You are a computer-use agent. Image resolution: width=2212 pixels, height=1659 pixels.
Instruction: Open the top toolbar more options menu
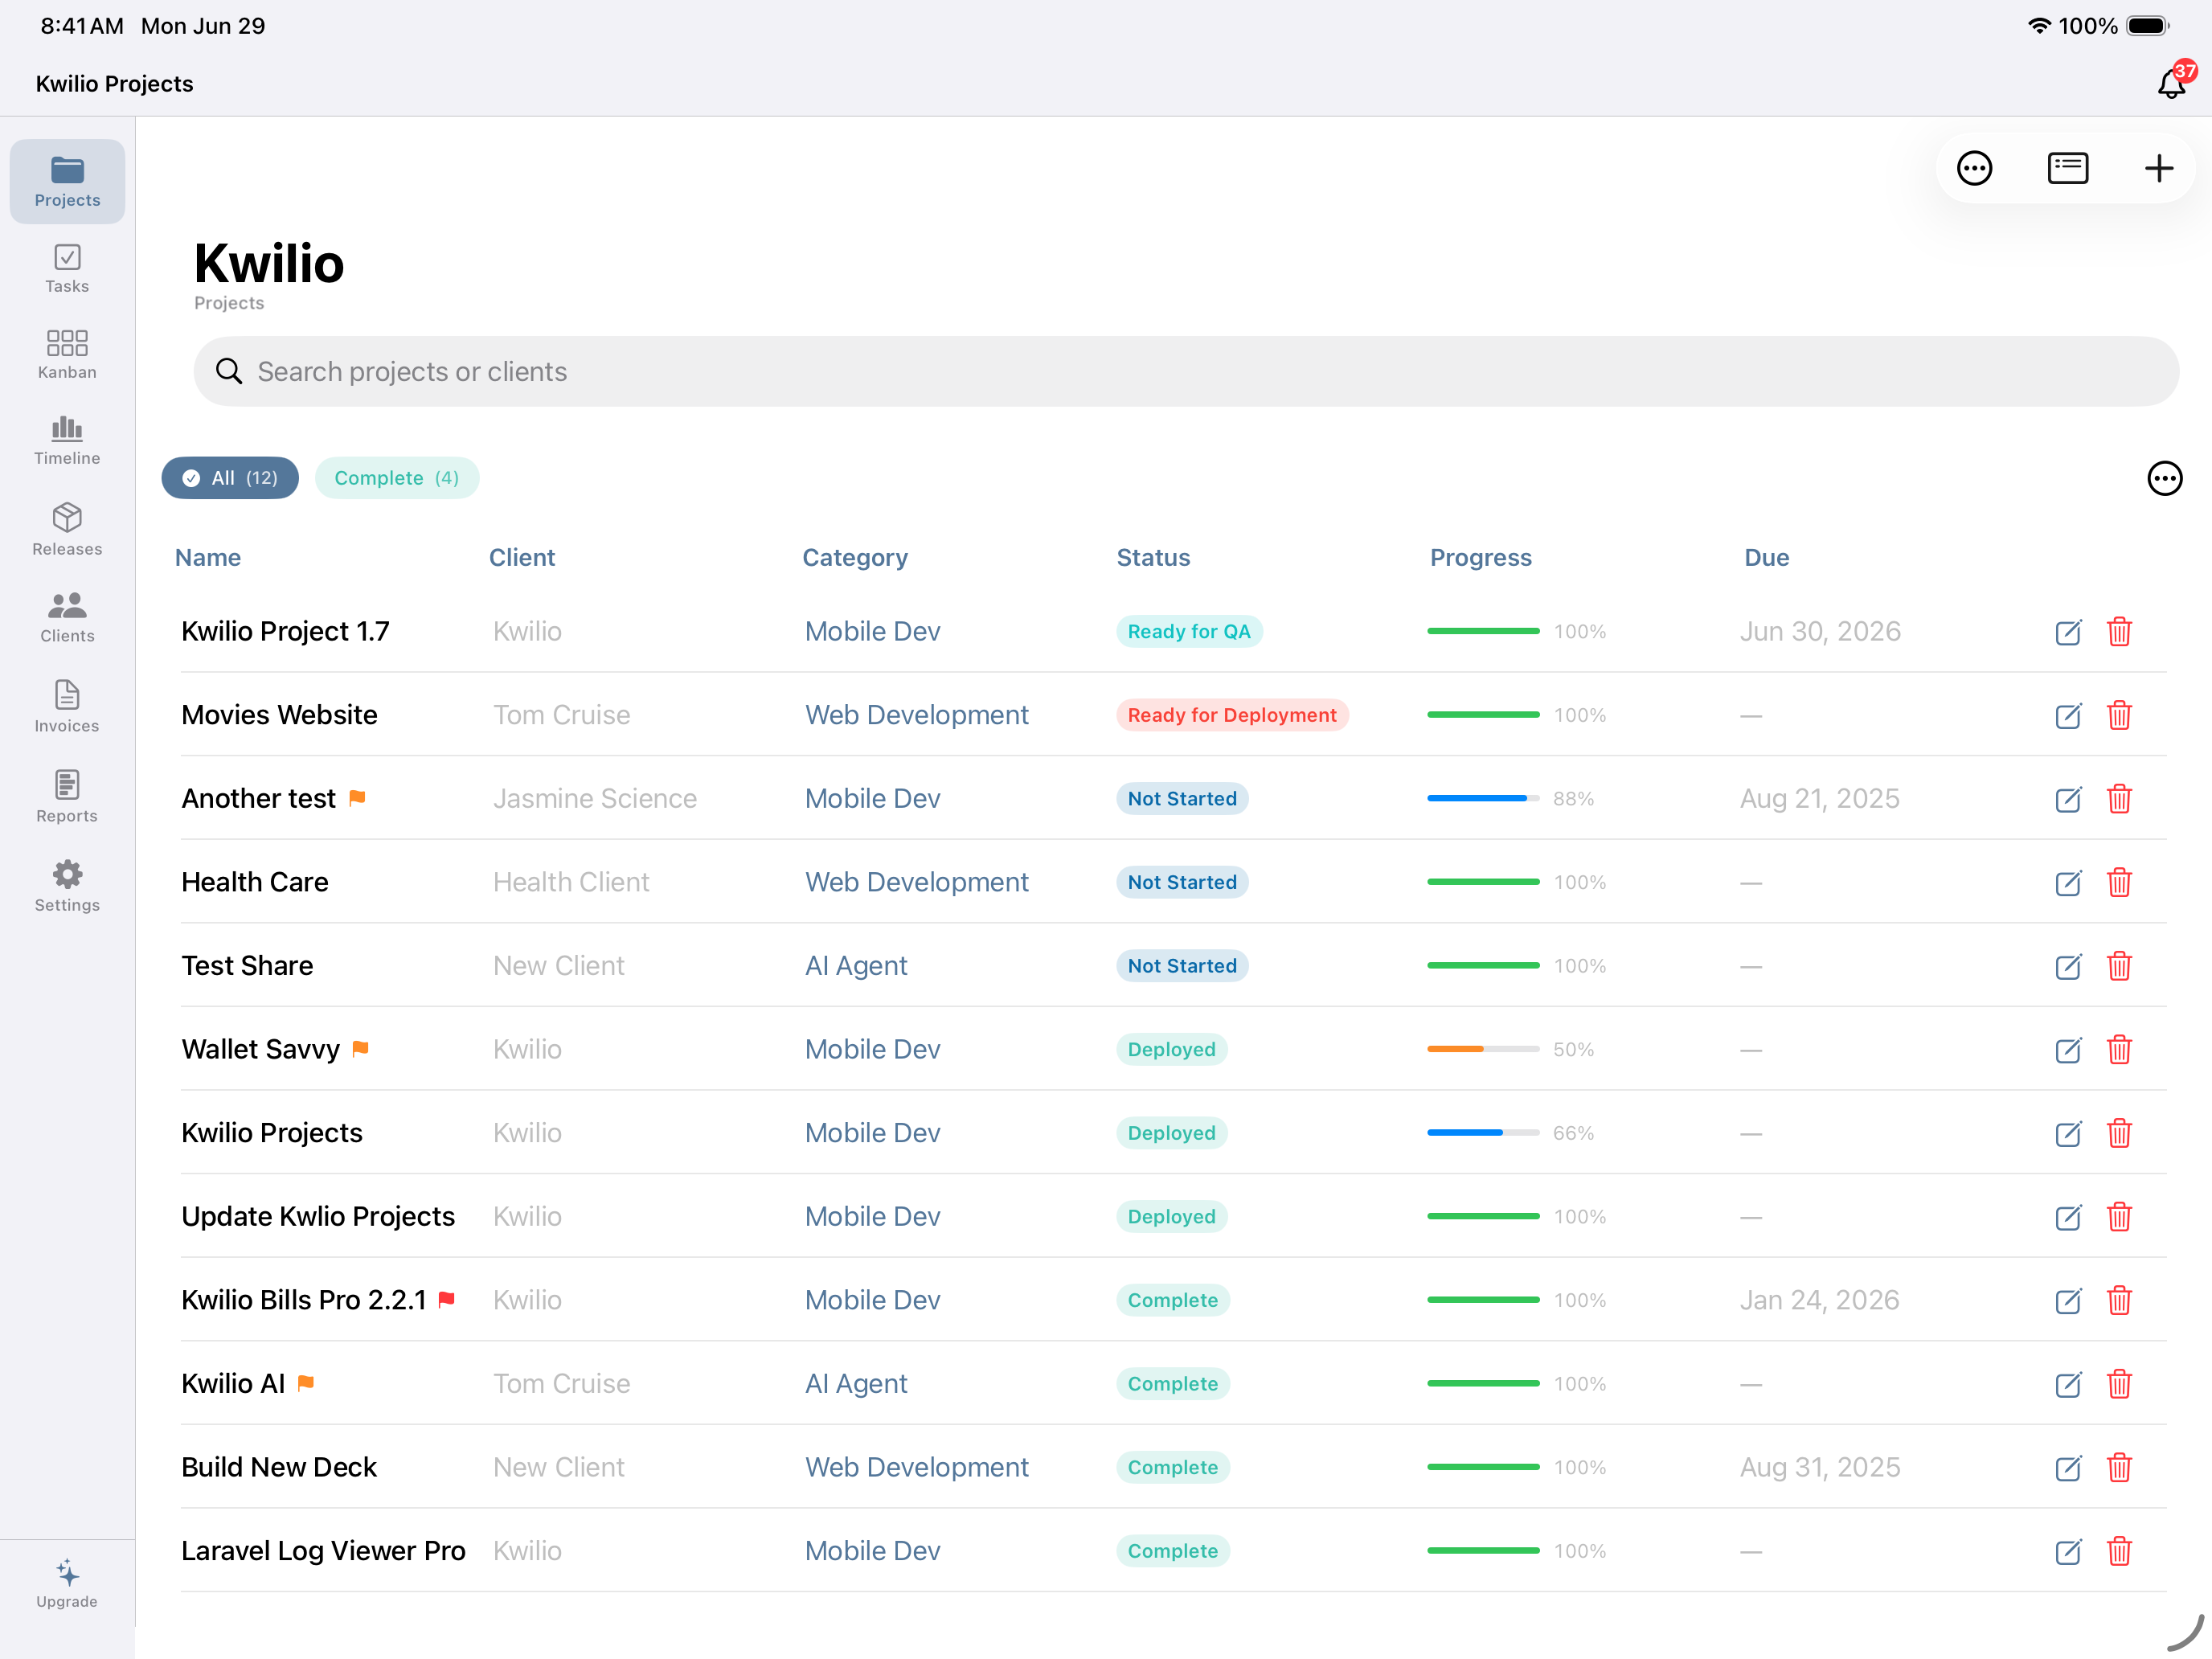coord(1974,168)
